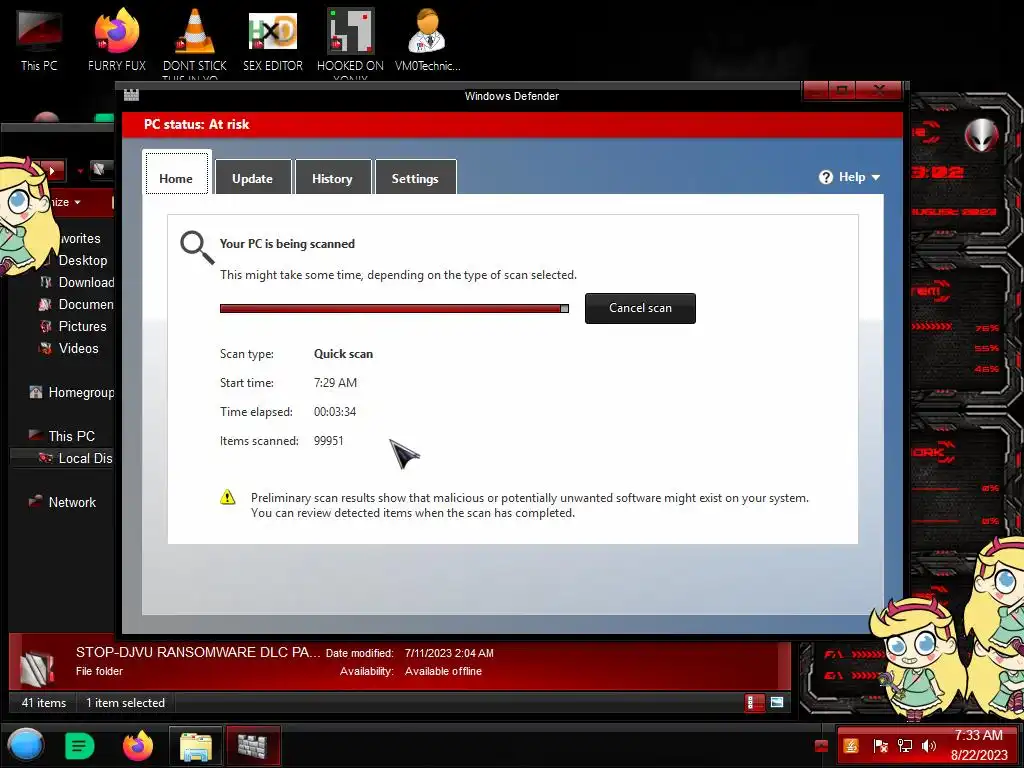Click the Java tray icon
This screenshot has height=768, width=1024.
coord(851,746)
